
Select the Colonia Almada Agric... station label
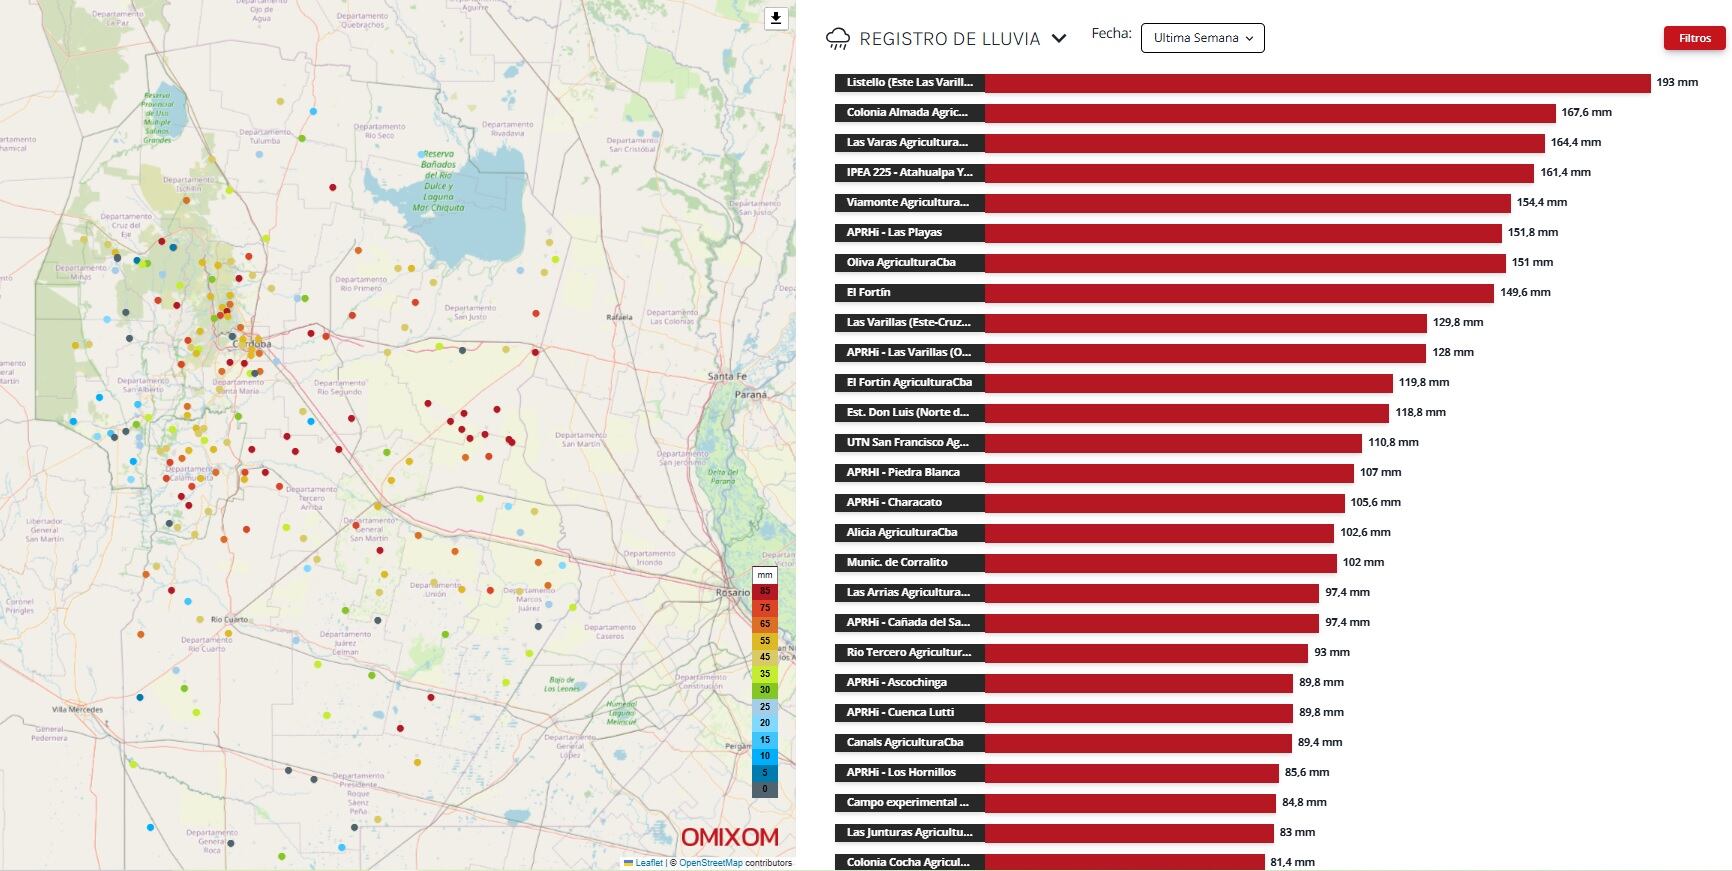pyautogui.click(x=910, y=113)
